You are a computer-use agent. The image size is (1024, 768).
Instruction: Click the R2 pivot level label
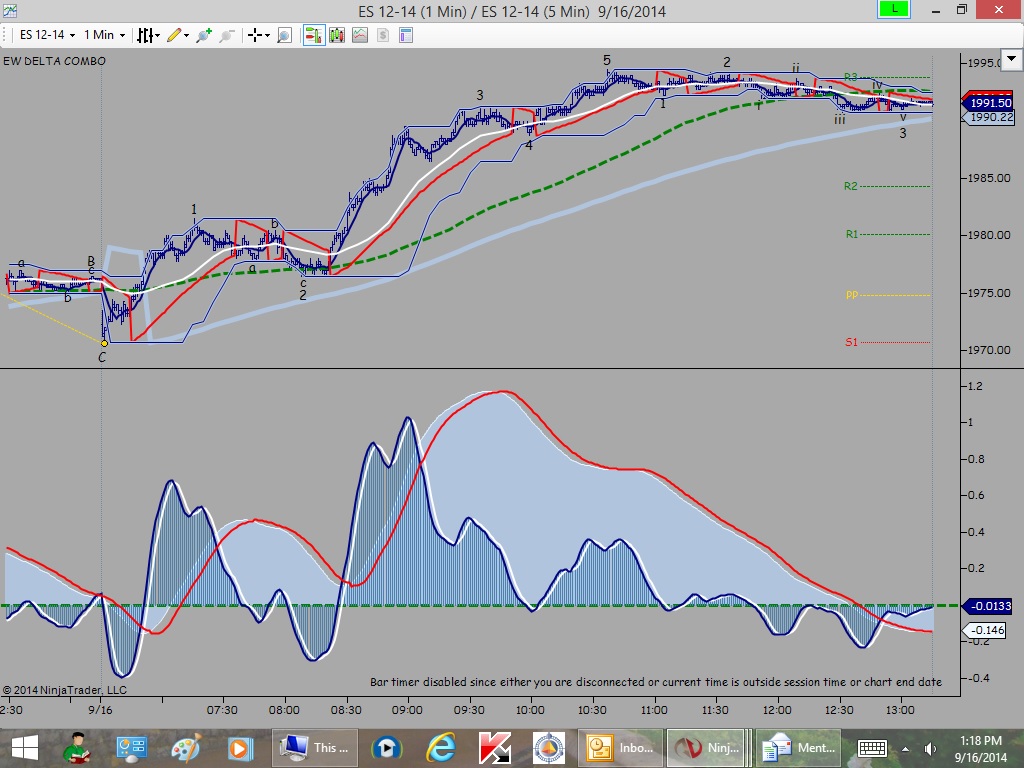tap(850, 186)
